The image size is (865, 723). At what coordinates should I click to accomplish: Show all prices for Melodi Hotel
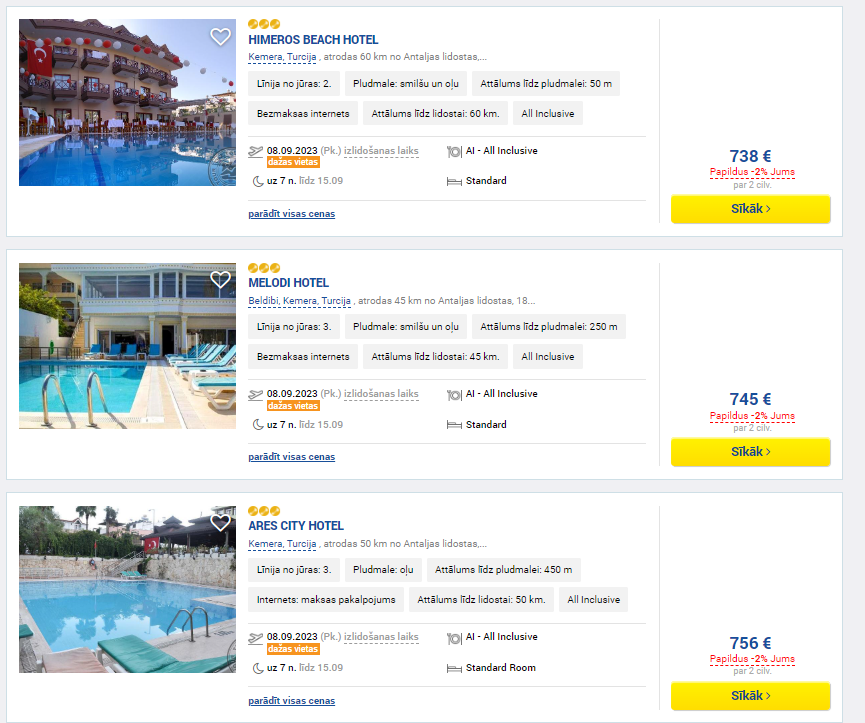[291, 457]
